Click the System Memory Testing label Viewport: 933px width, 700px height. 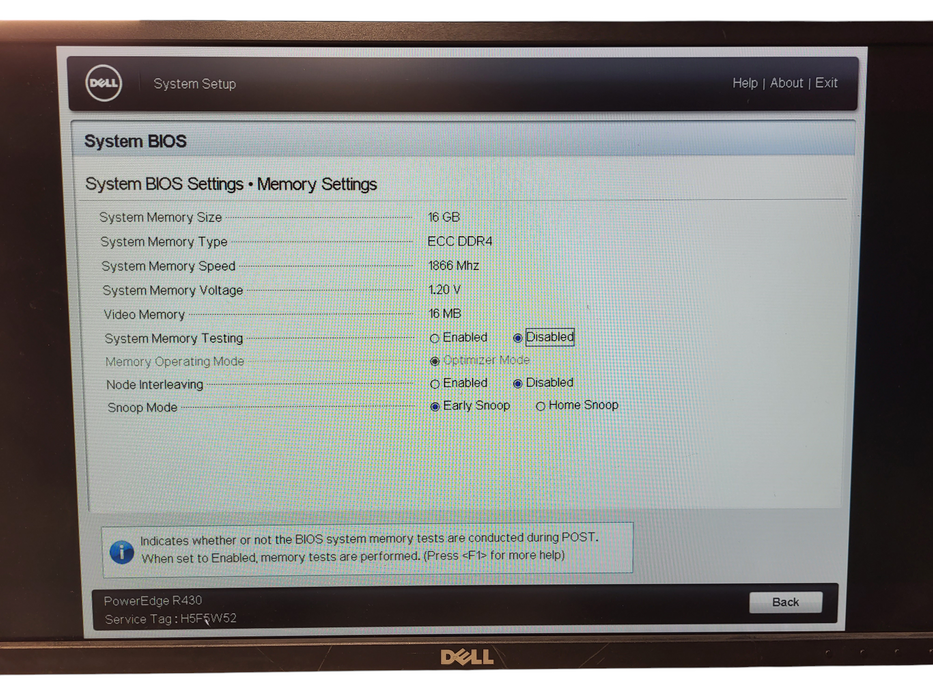tap(174, 338)
